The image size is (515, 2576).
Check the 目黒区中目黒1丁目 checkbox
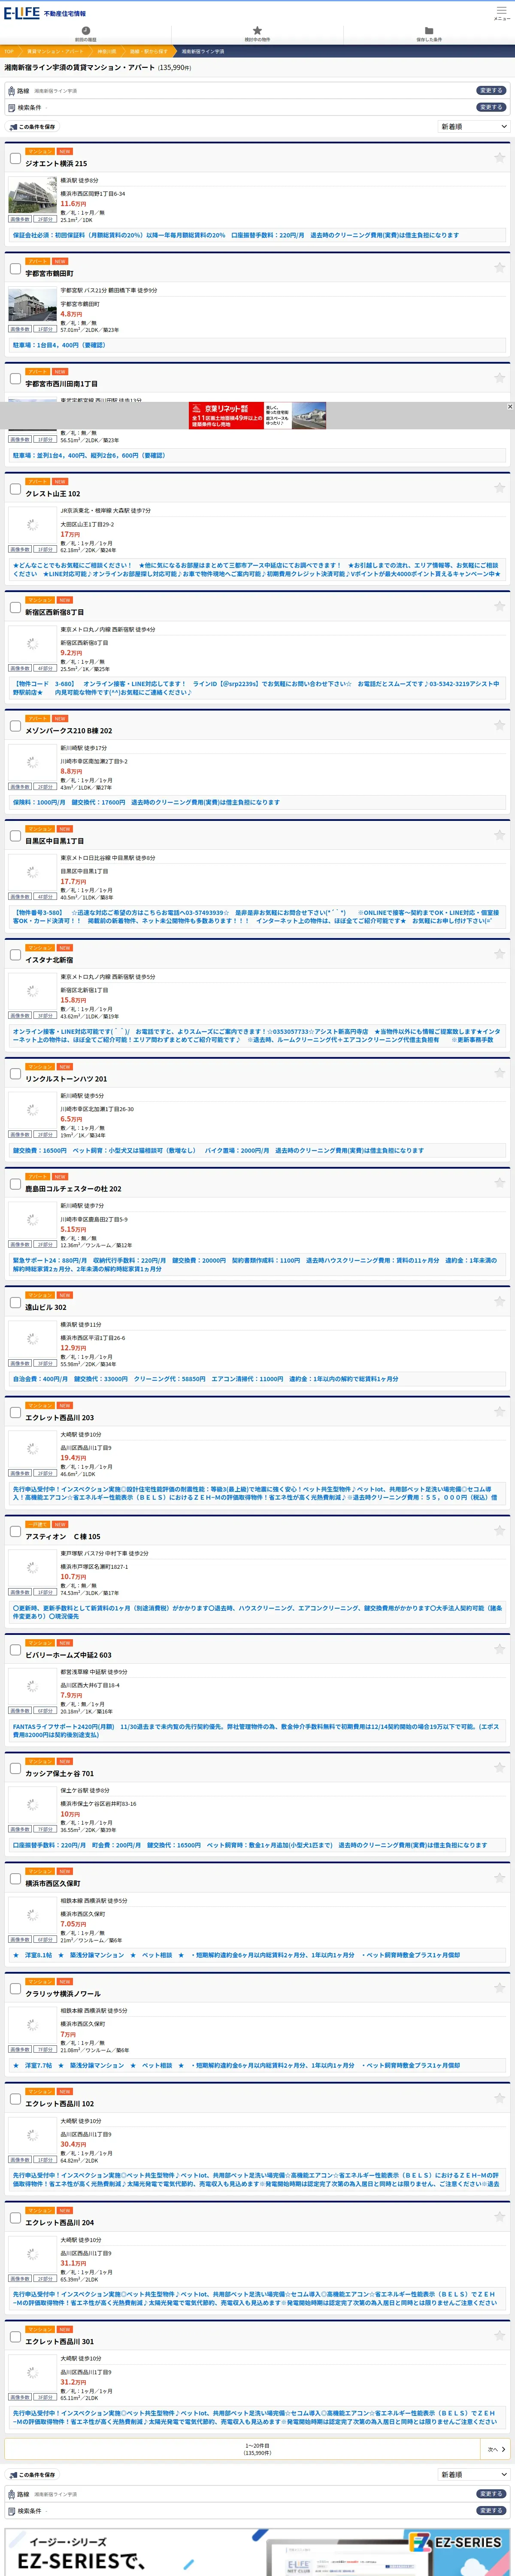click(15, 836)
